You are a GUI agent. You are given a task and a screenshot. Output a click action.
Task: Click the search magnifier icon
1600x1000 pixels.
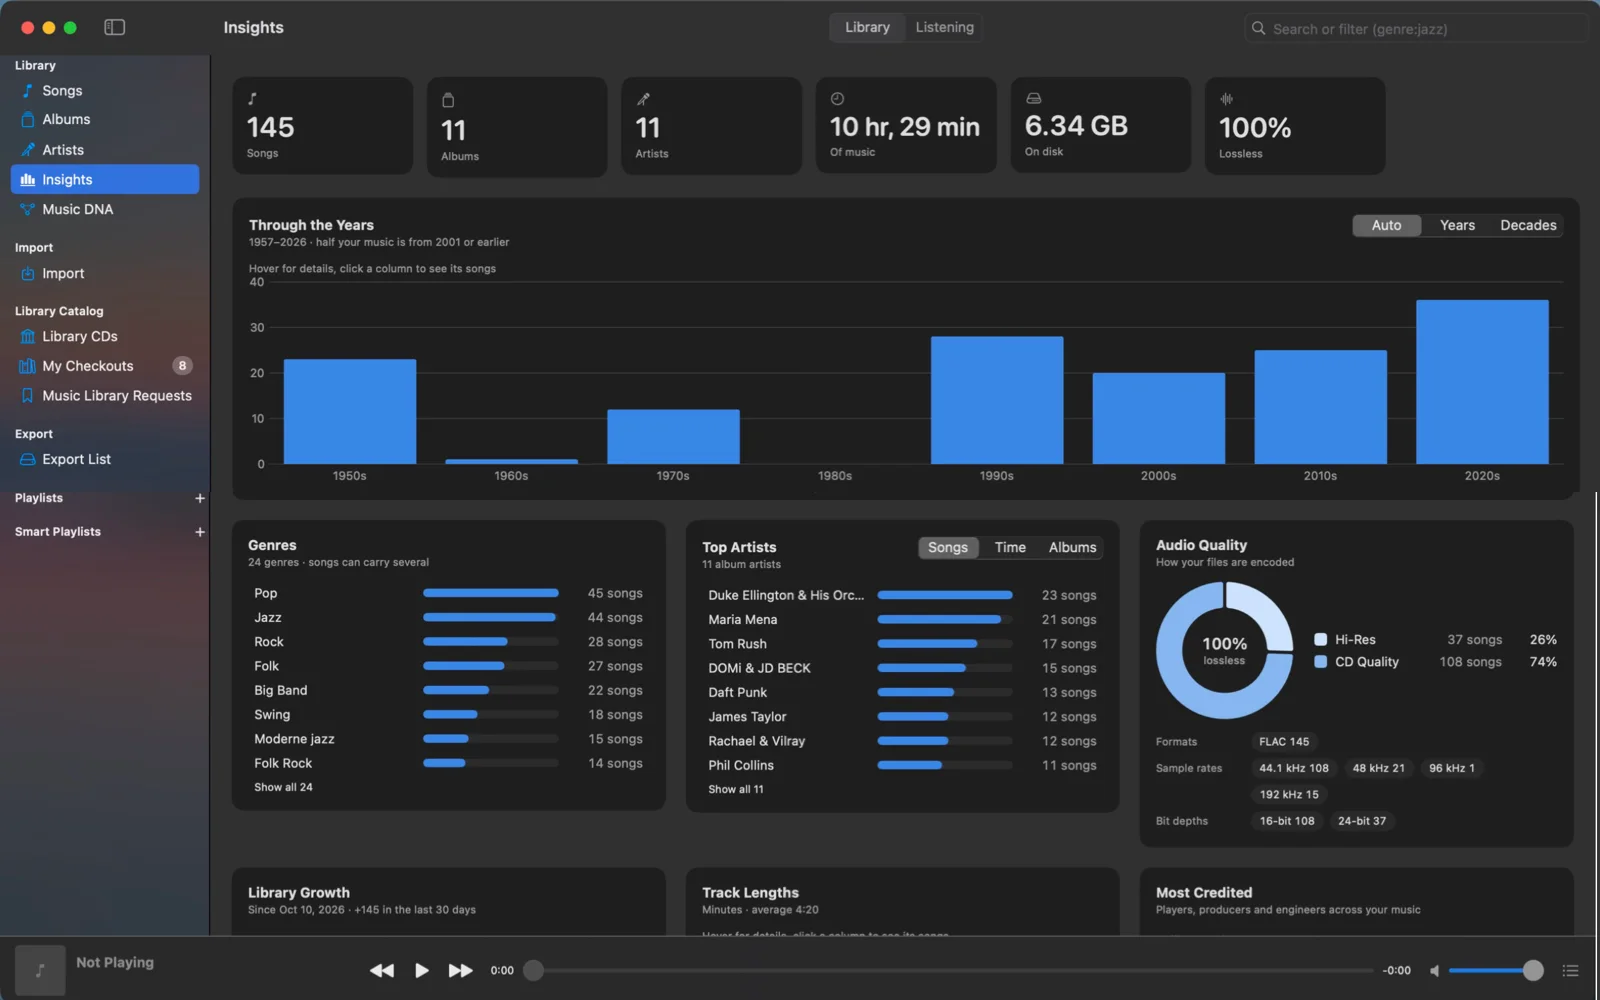tap(1259, 29)
